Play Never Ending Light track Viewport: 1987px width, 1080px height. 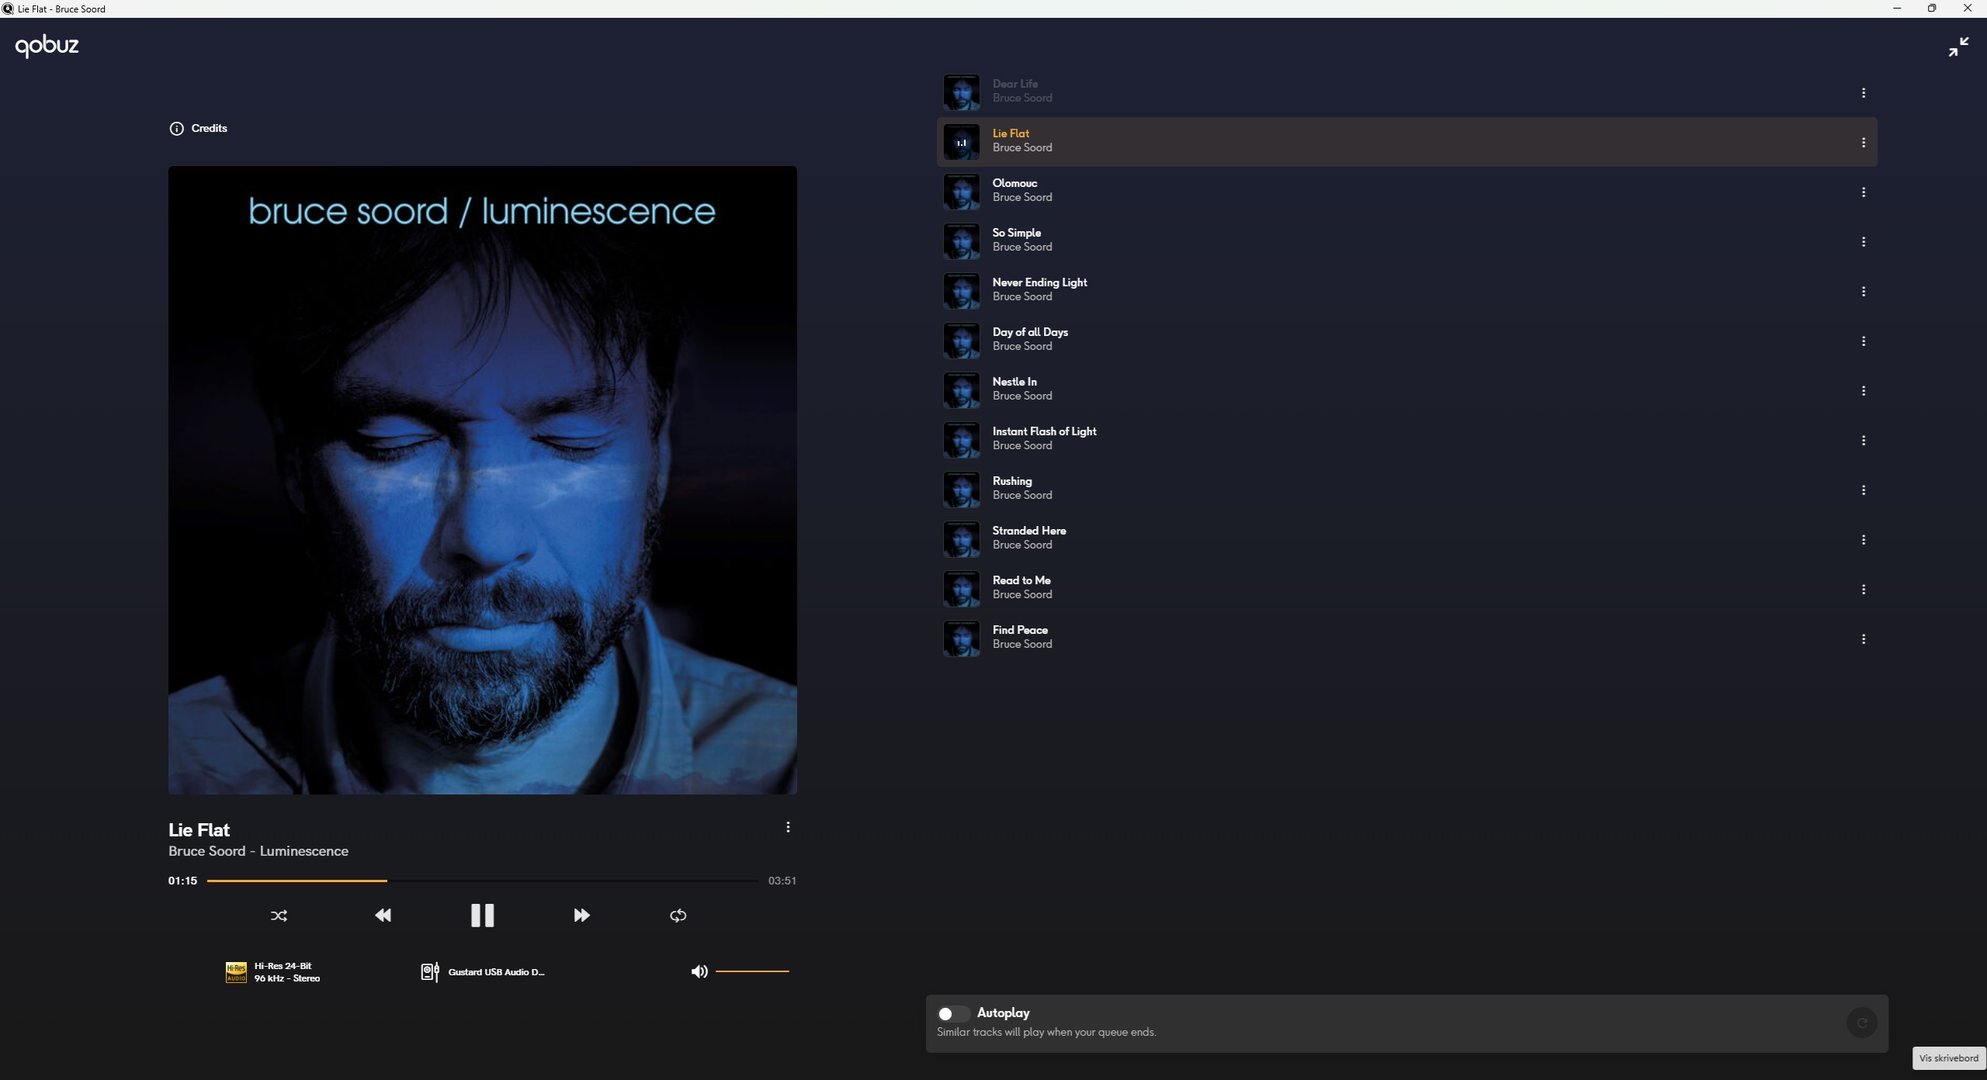(x=1407, y=291)
